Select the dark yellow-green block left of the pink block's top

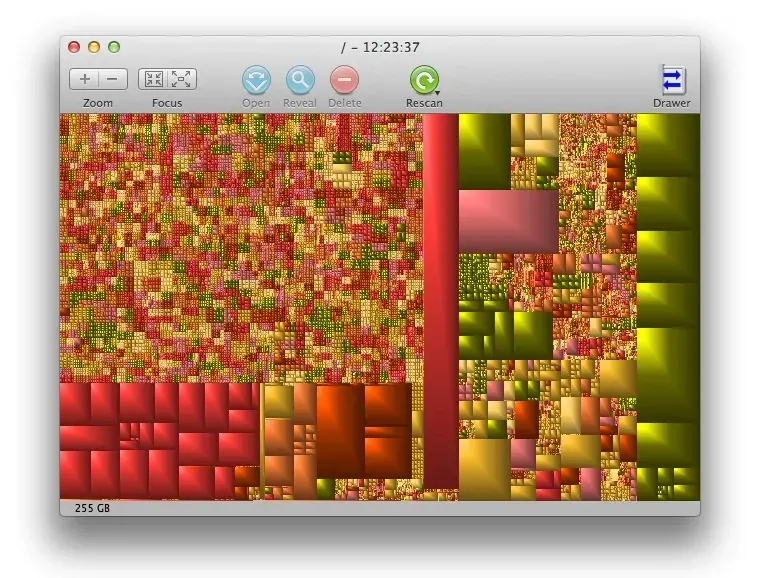tap(484, 150)
